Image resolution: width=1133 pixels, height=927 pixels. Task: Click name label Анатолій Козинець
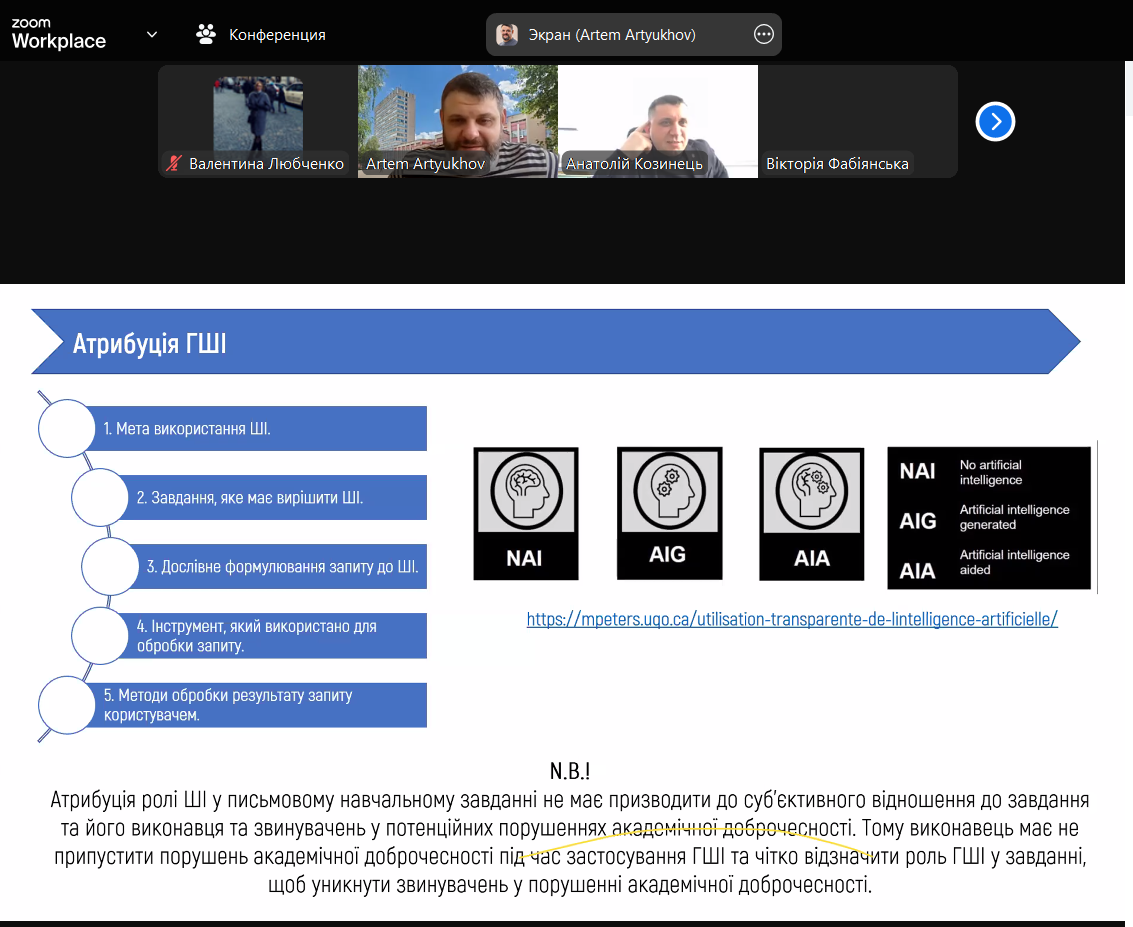(634, 164)
